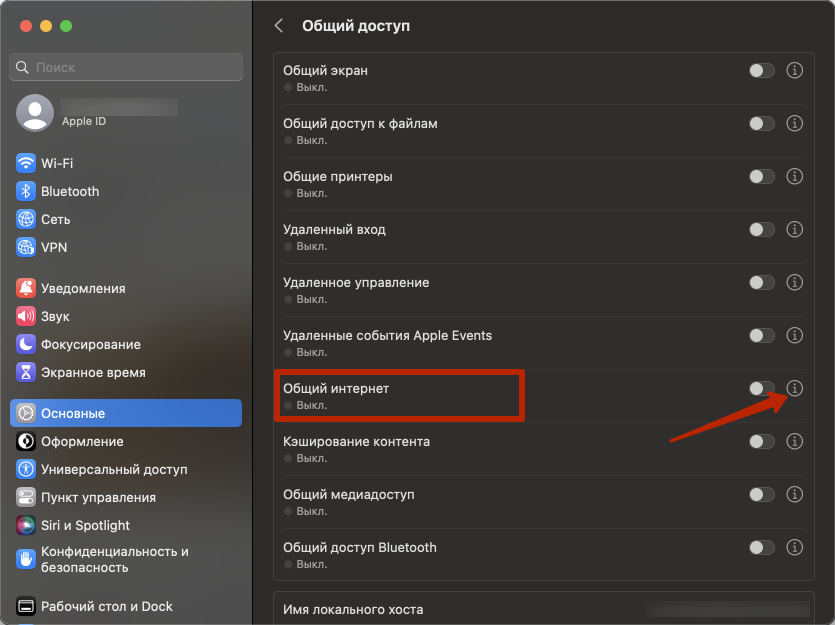Open info for Общие принтеры
This screenshot has width=835, height=625.
tap(795, 176)
